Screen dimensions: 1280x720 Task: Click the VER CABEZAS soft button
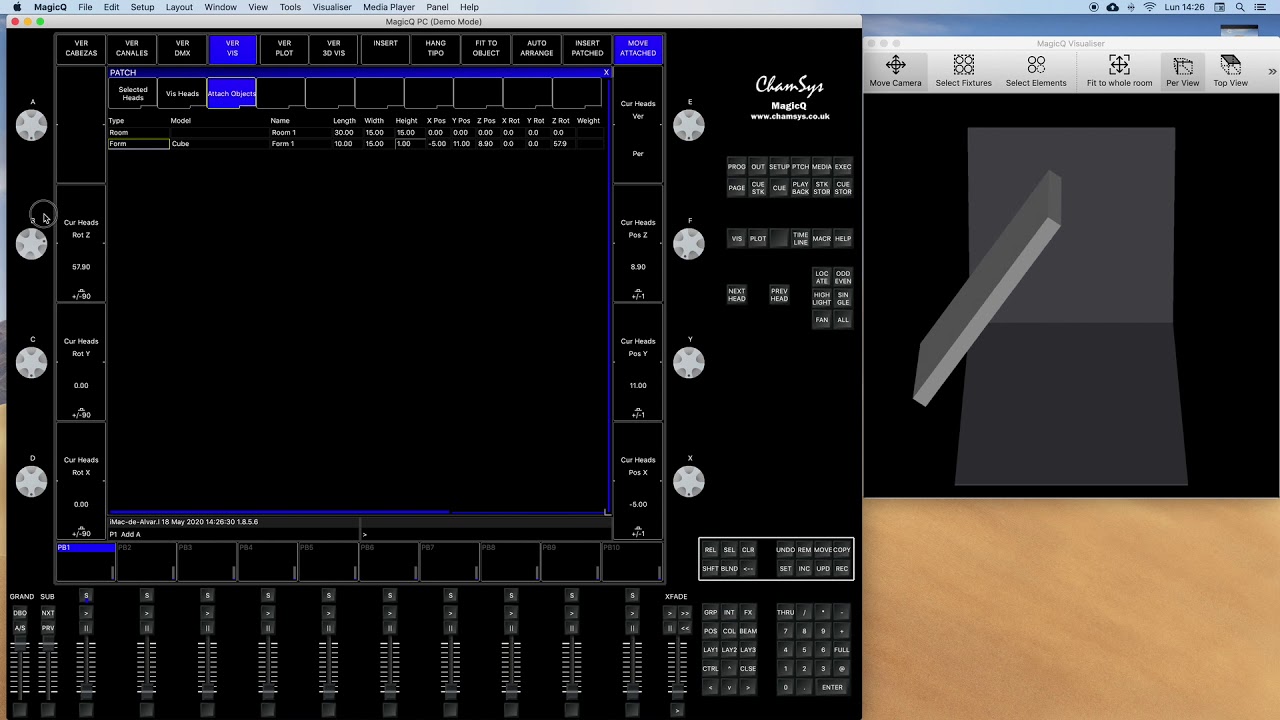click(x=81, y=48)
